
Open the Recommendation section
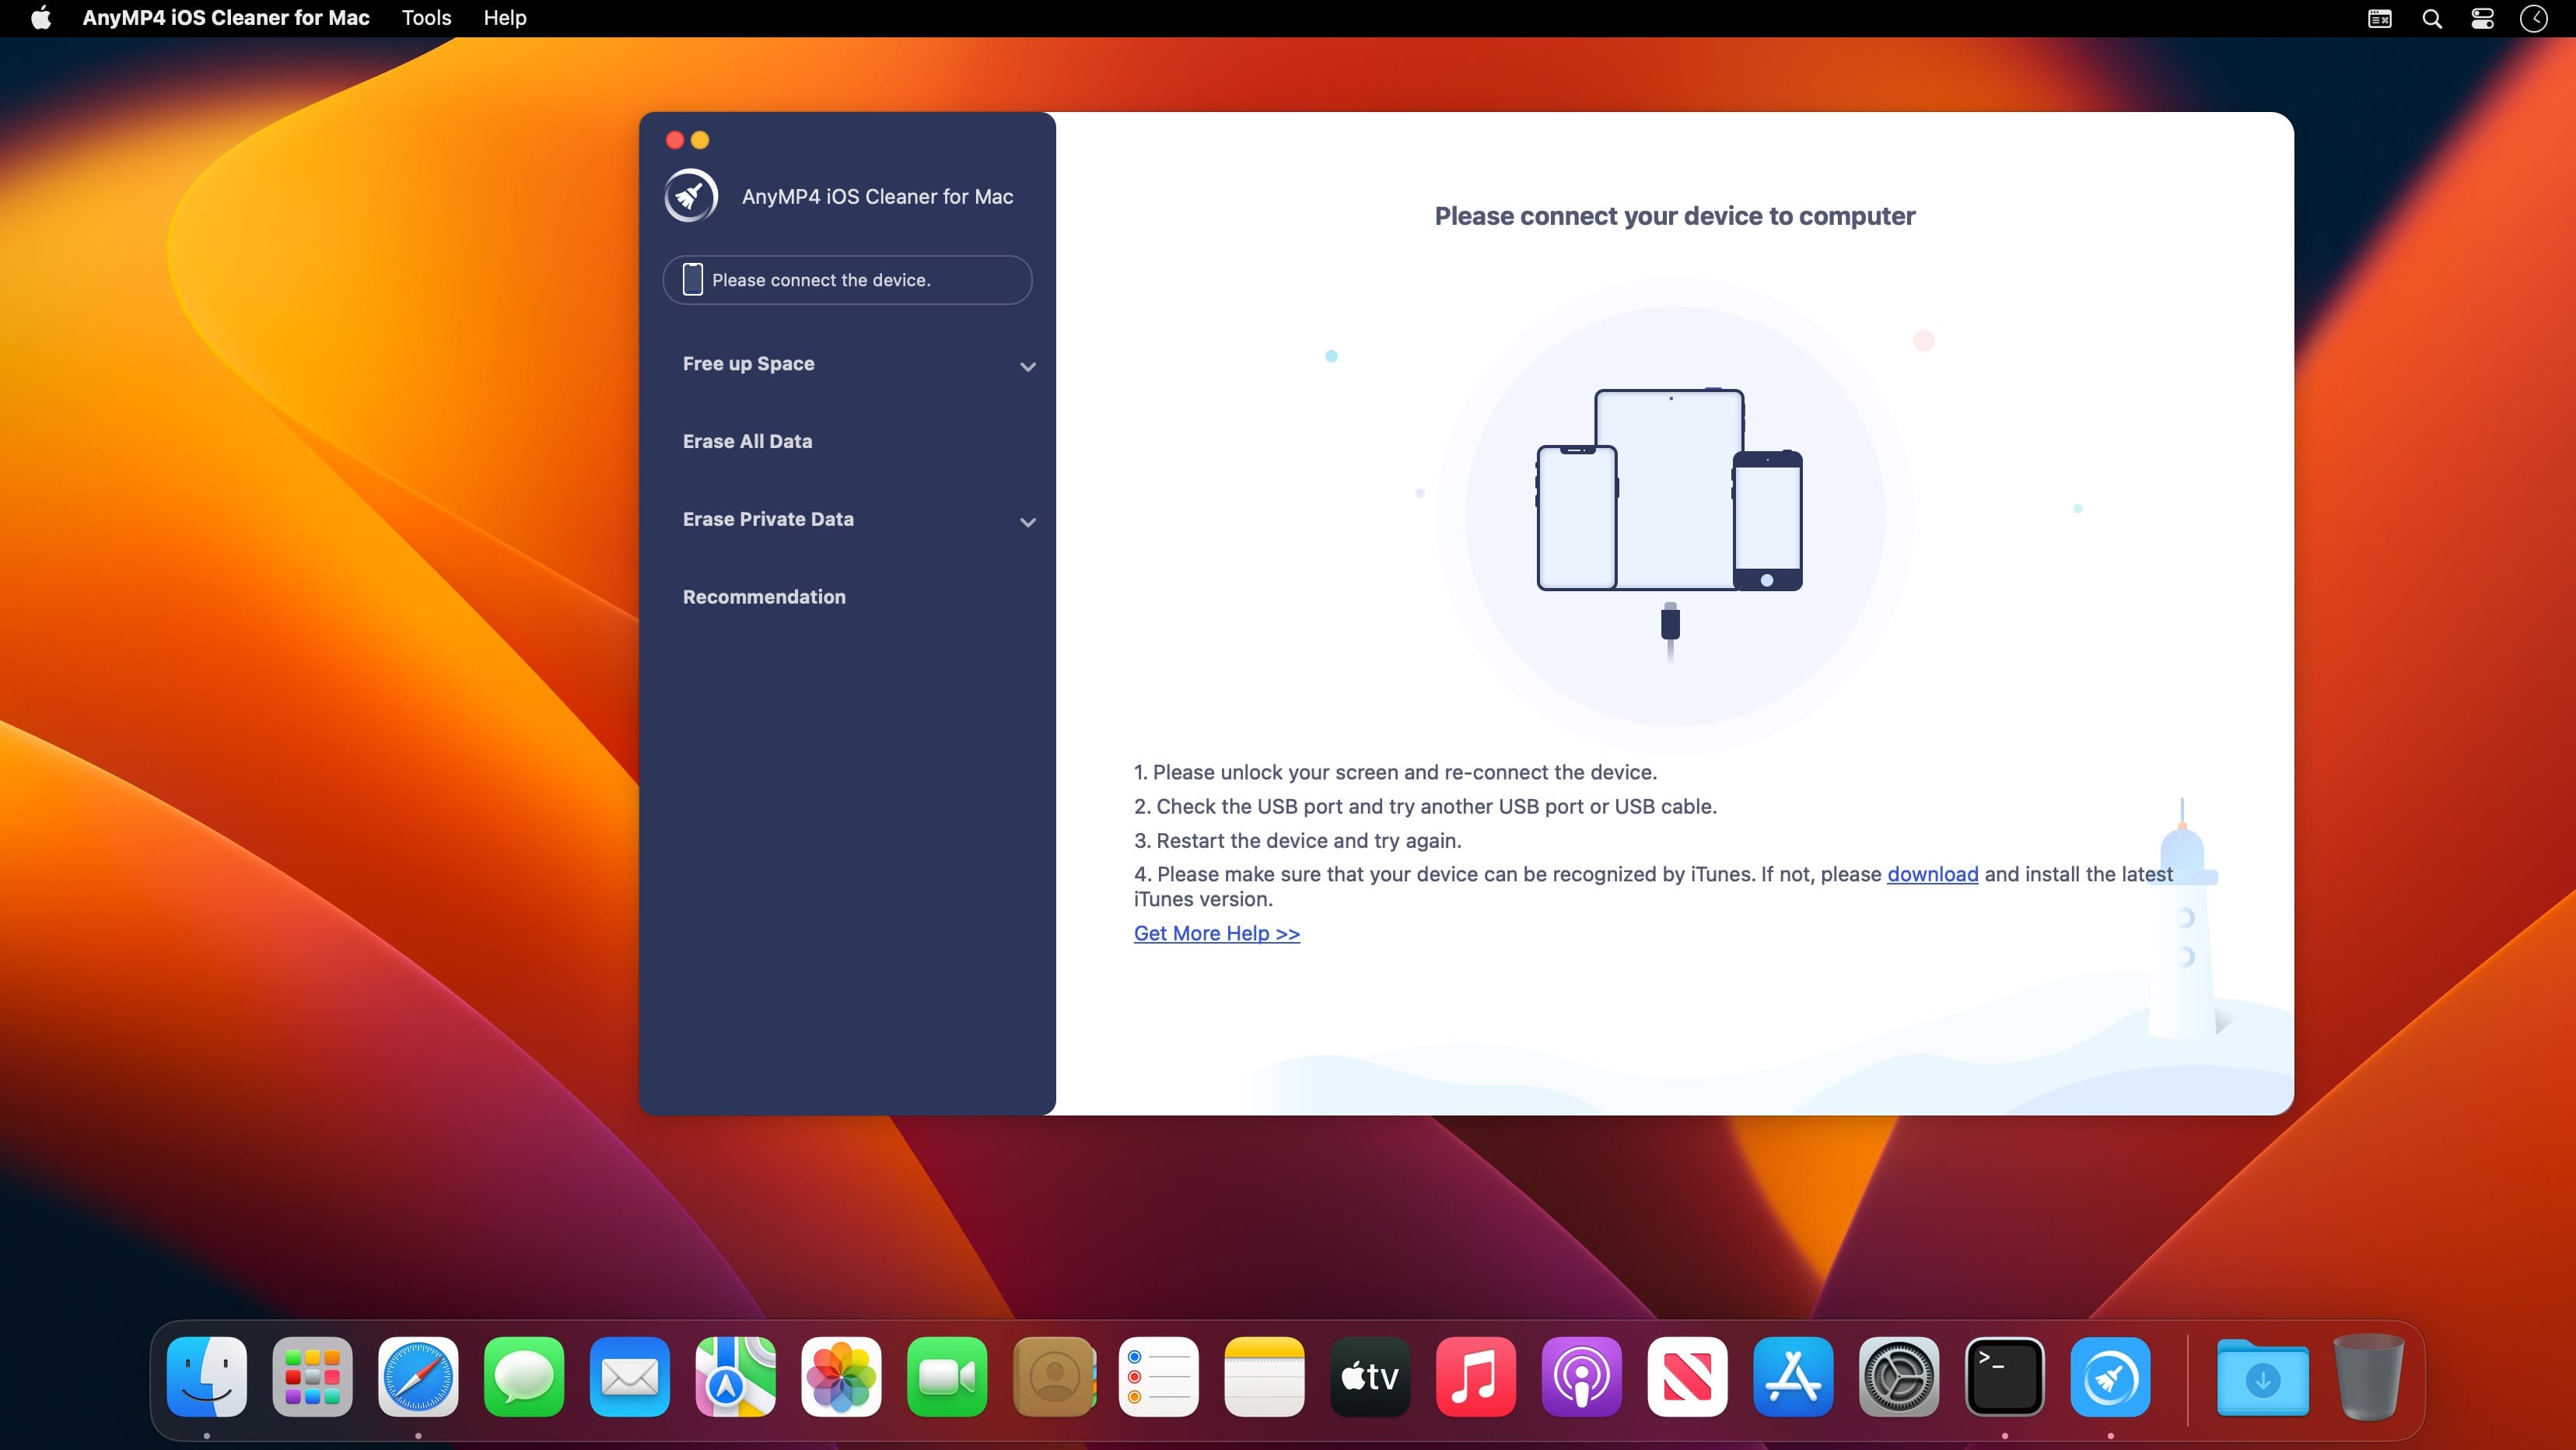click(x=764, y=597)
